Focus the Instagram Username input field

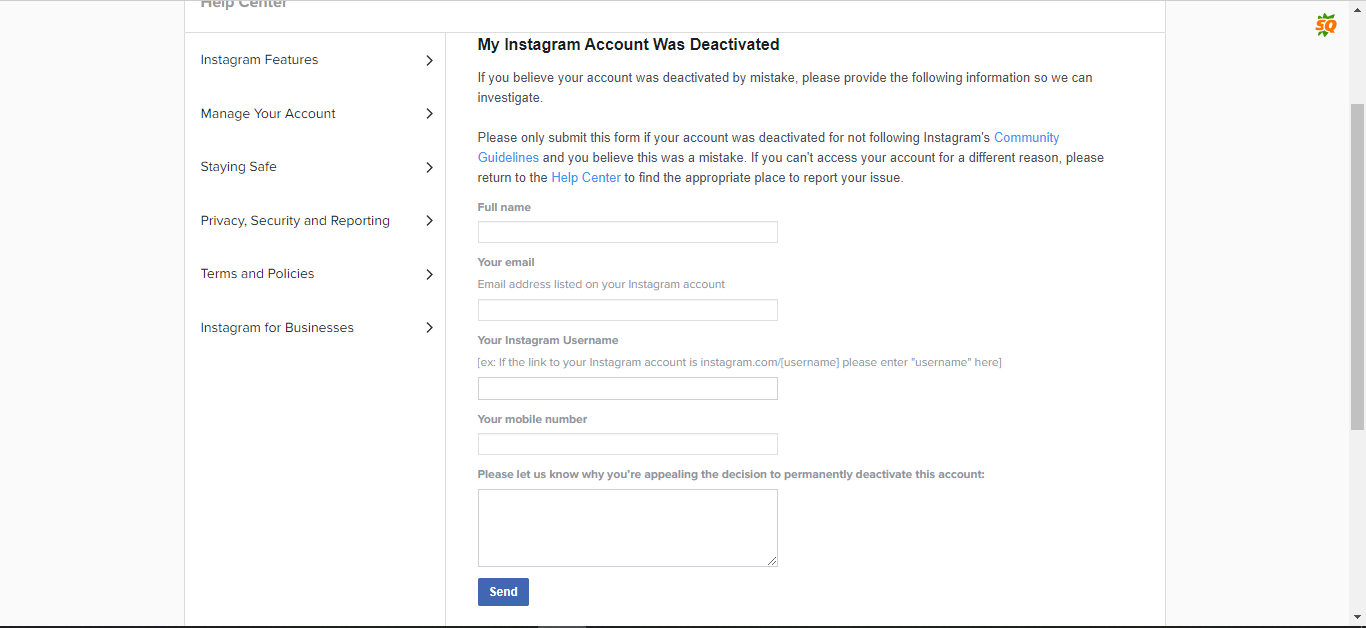[628, 388]
